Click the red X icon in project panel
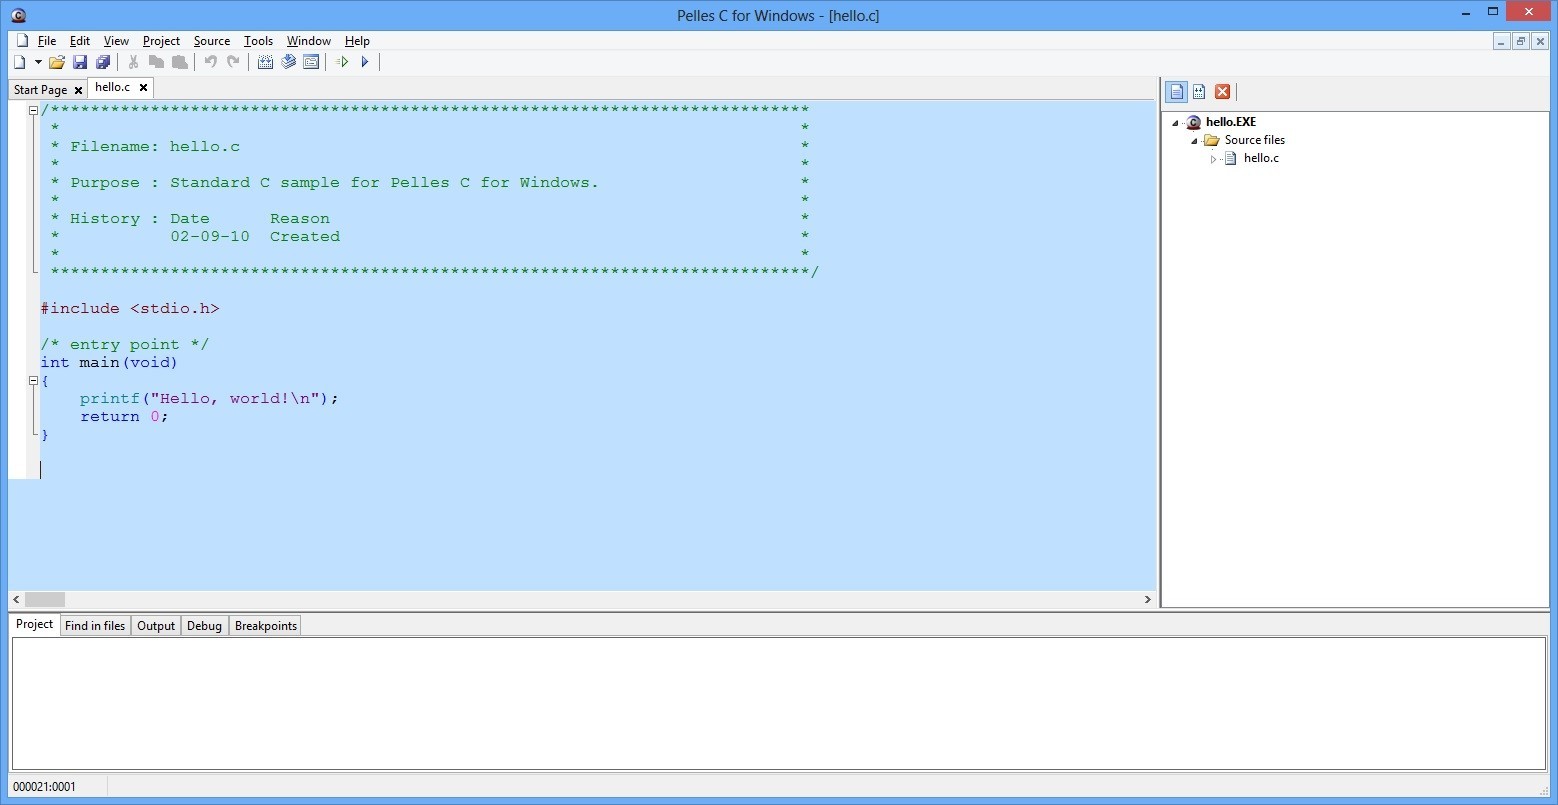The width and height of the screenshot is (1558, 805). (1222, 92)
